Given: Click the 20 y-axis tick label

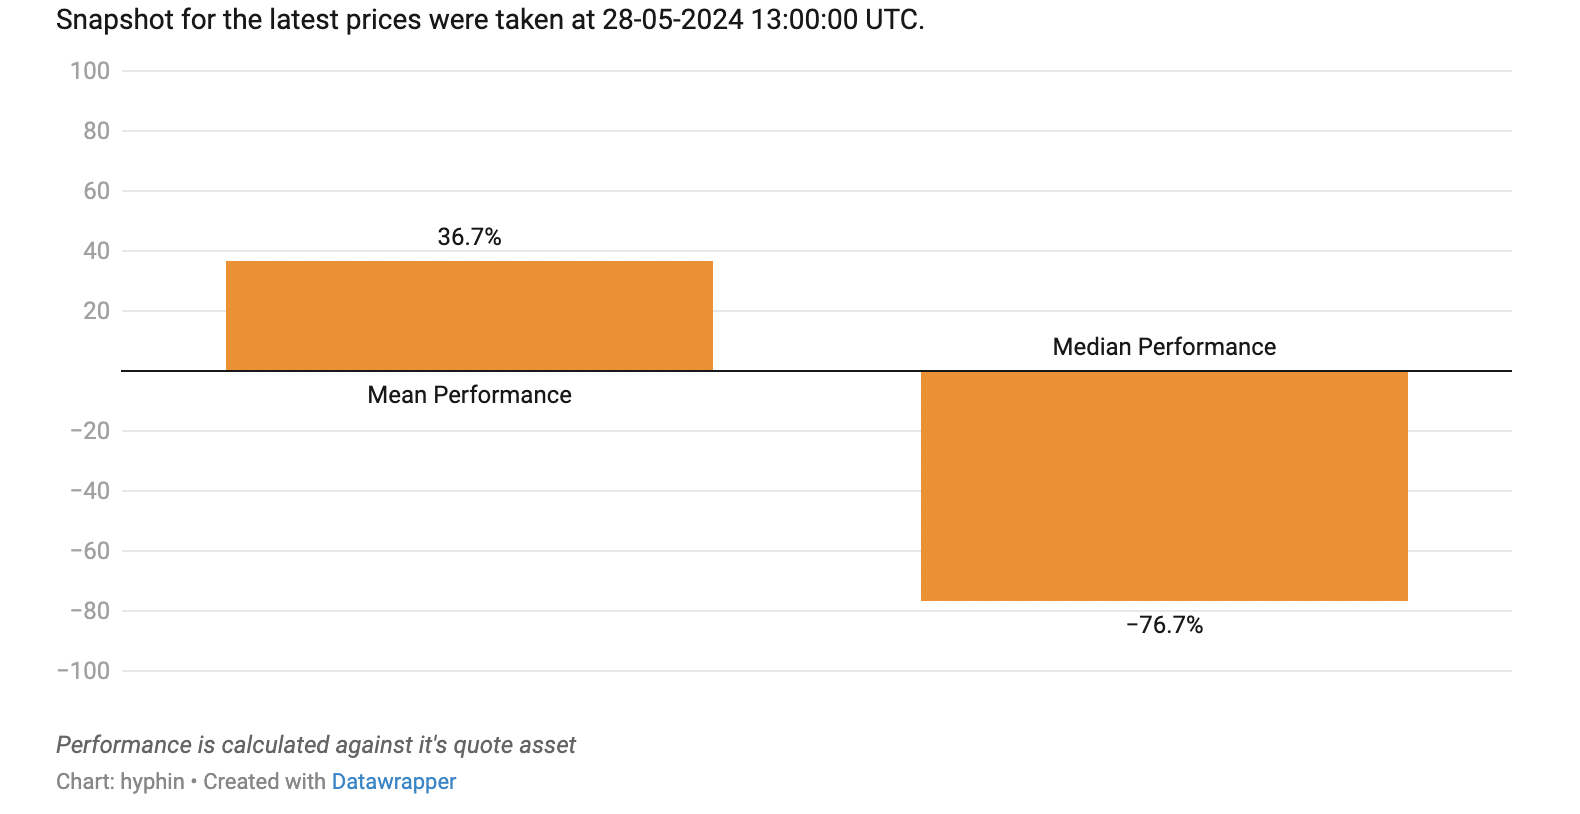Looking at the screenshot, I should click(x=97, y=311).
